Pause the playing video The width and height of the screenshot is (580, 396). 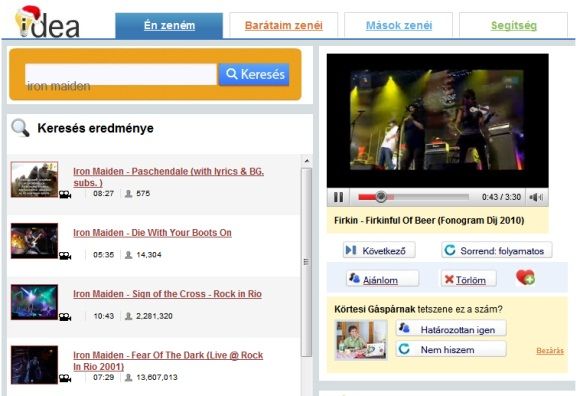tap(338, 197)
